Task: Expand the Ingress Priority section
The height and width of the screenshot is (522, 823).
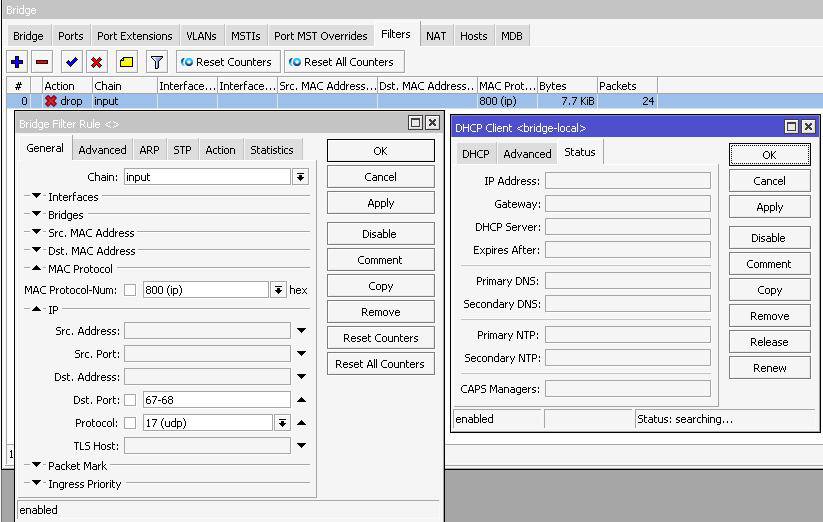Action: tap(36, 483)
